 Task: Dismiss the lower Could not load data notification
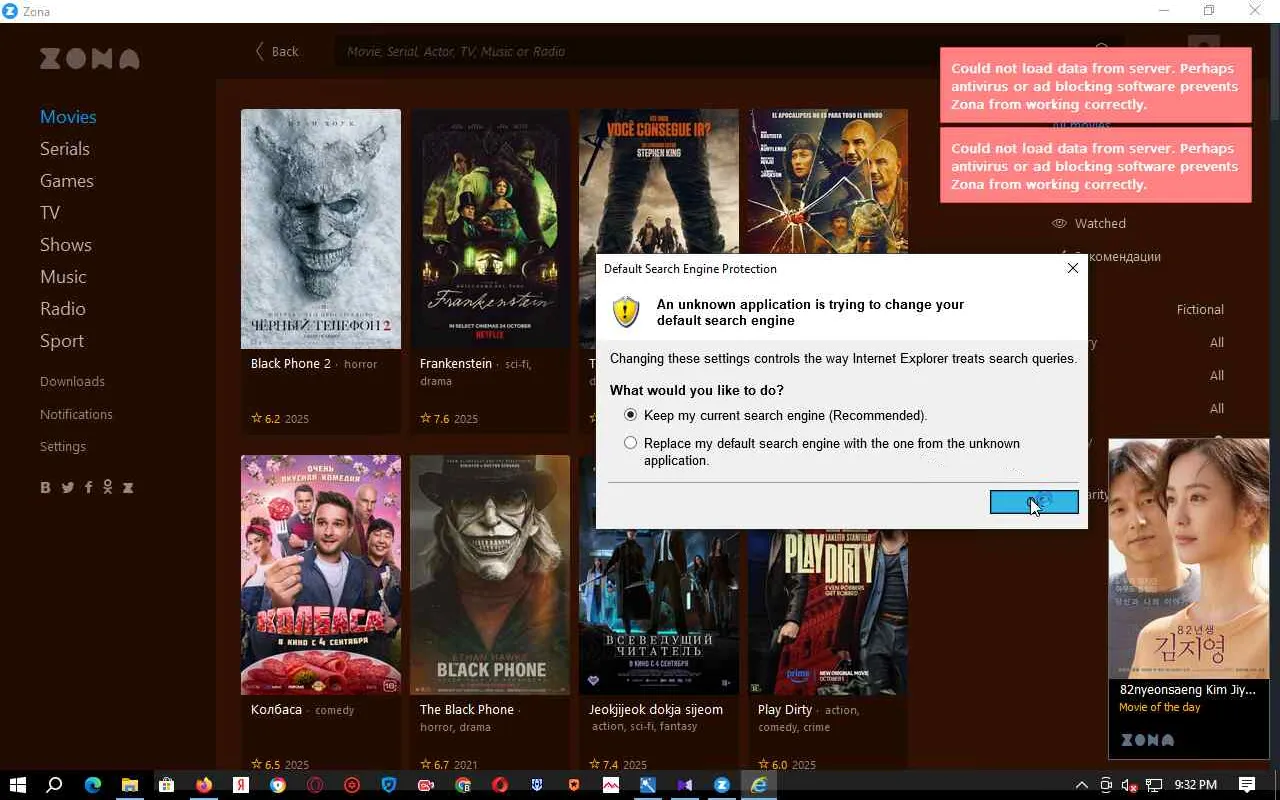coord(1096,166)
